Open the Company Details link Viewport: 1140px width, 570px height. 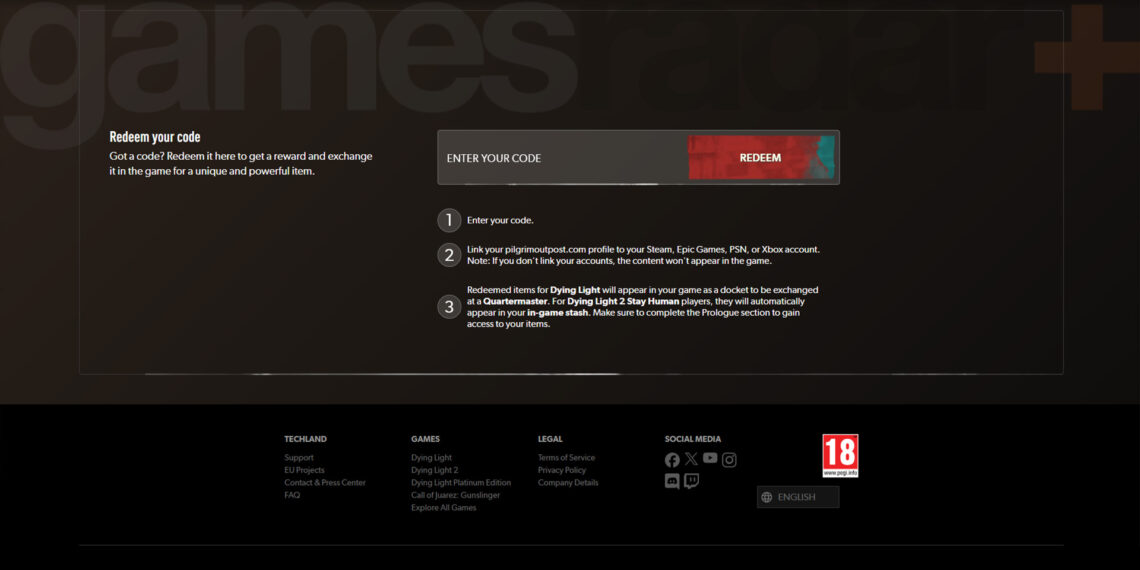(x=569, y=483)
